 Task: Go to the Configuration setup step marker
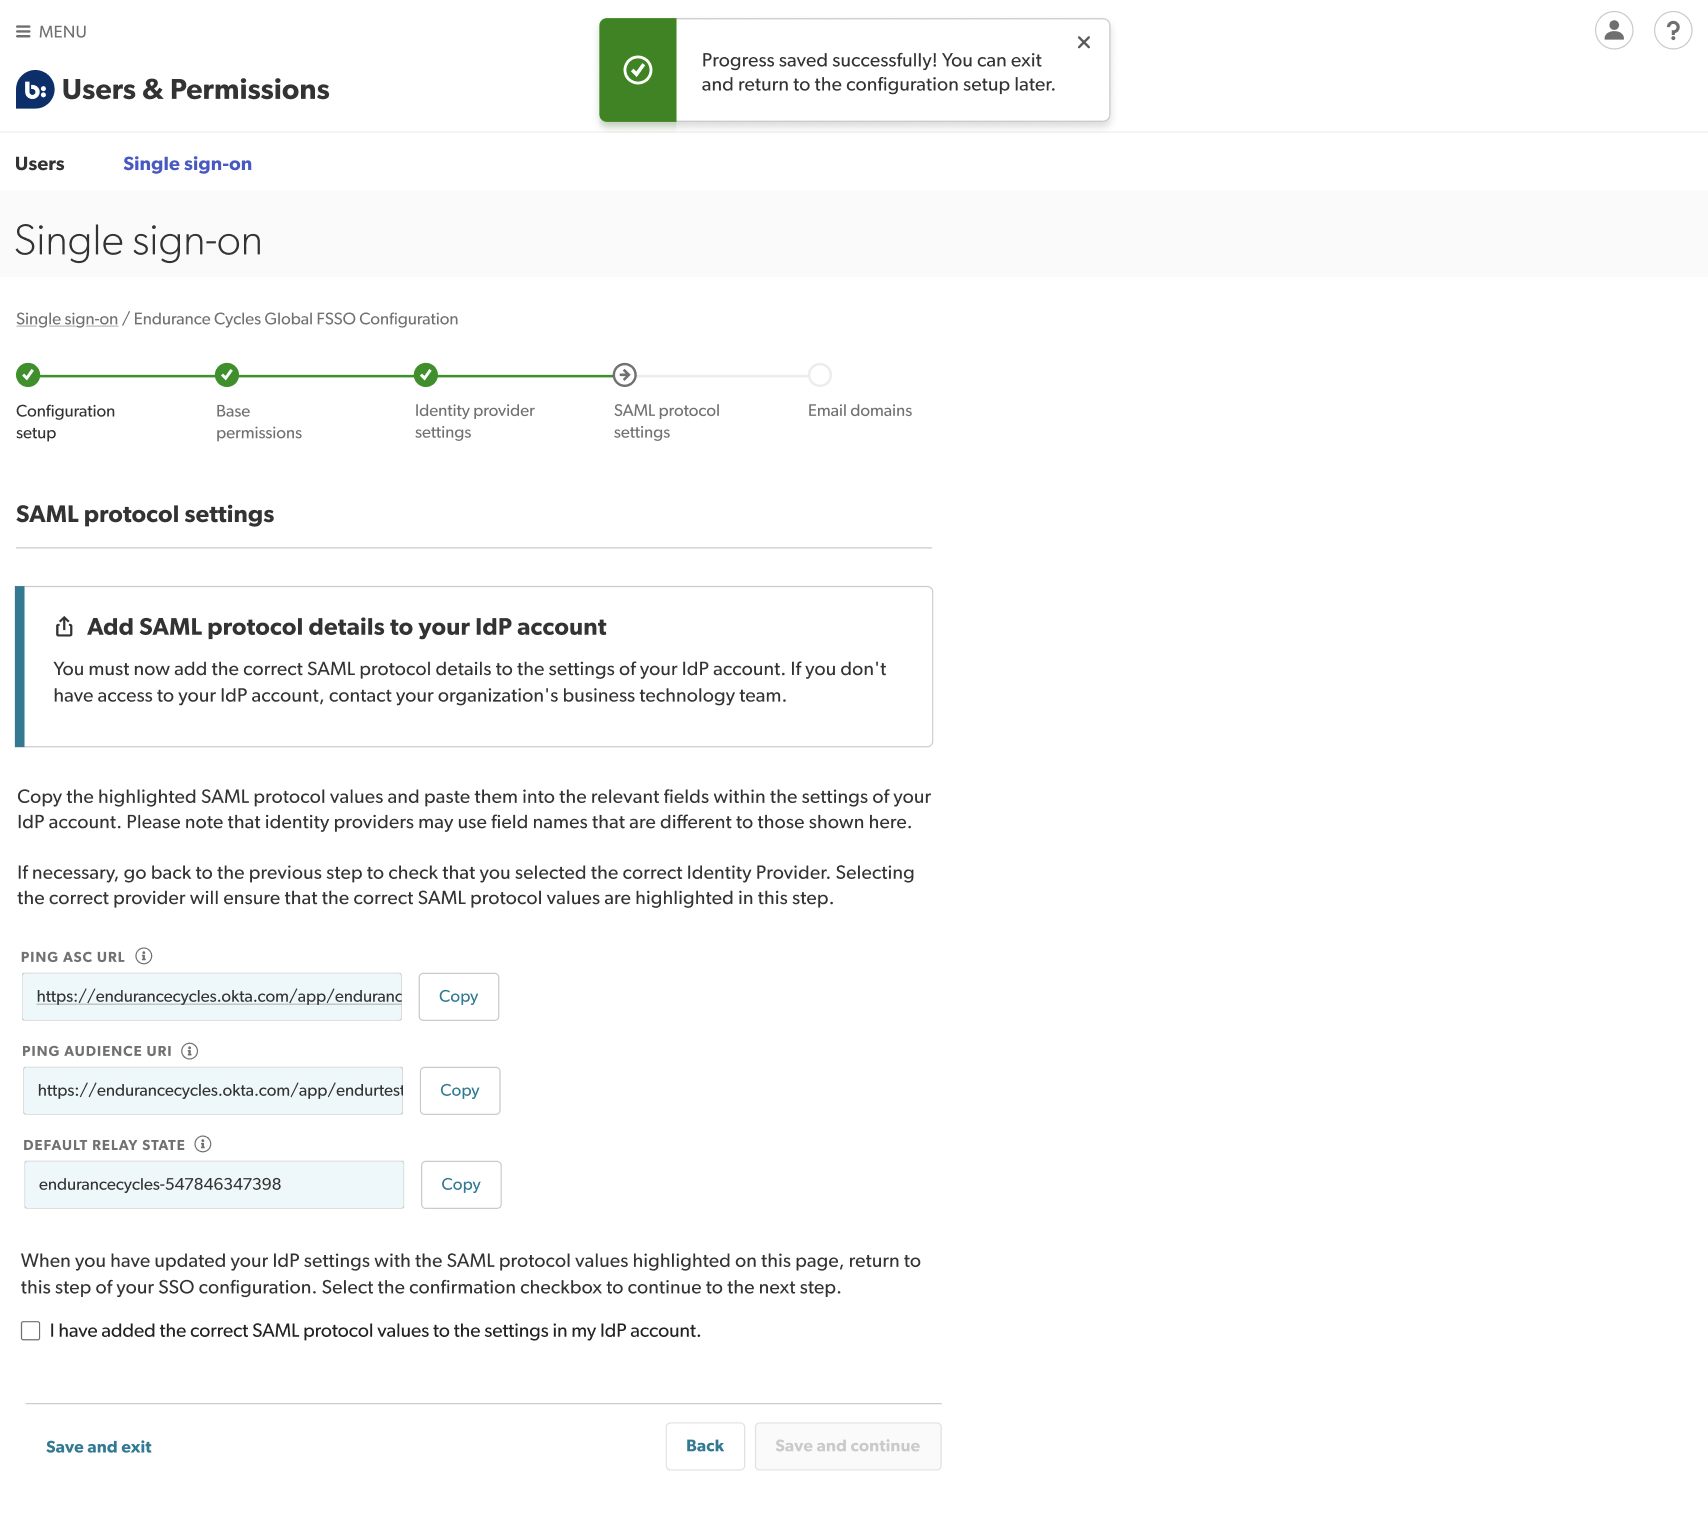point(28,375)
